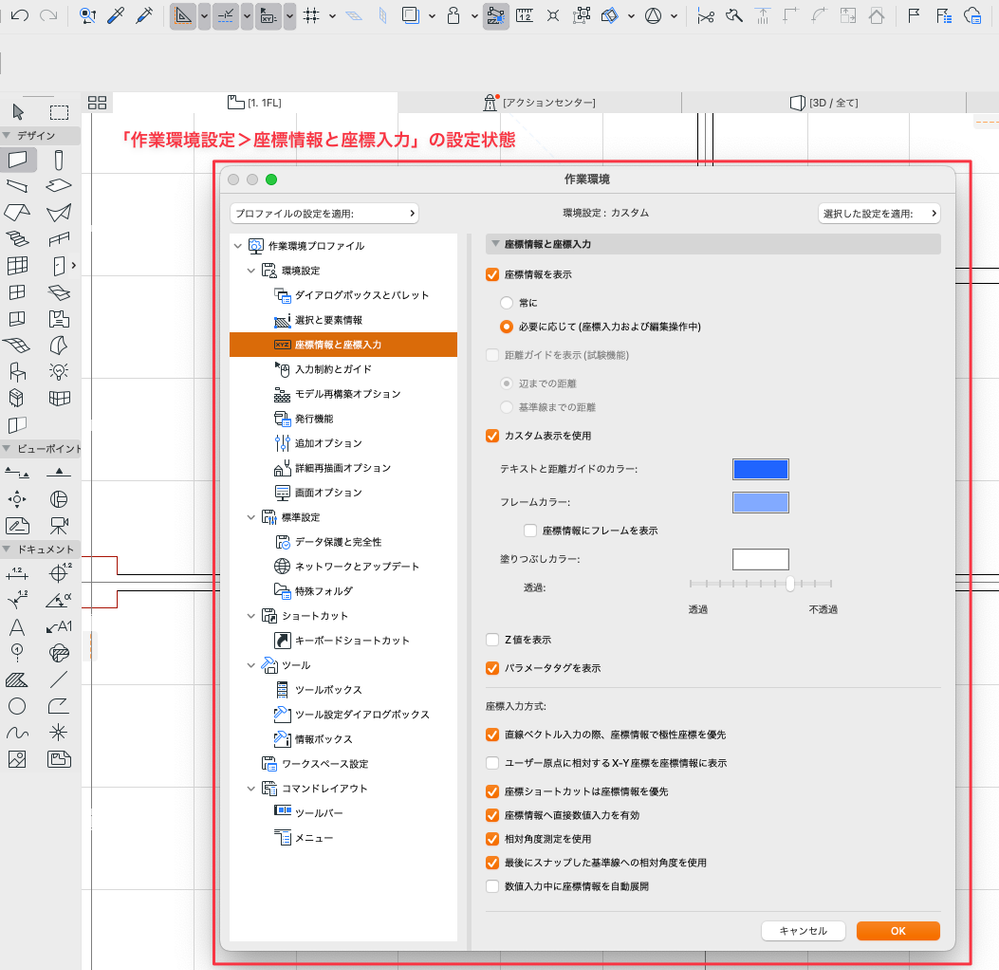Image resolution: width=999 pixels, height=970 pixels.
Task: Select the Column tool
Action: point(59,159)
